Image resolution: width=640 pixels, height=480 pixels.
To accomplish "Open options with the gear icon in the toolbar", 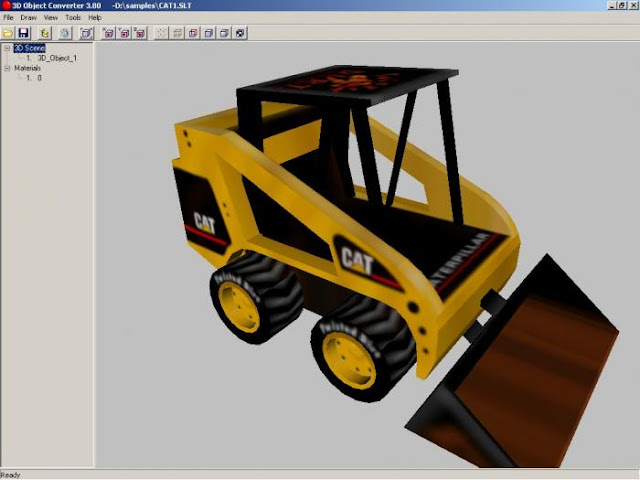I will [65, 33].
